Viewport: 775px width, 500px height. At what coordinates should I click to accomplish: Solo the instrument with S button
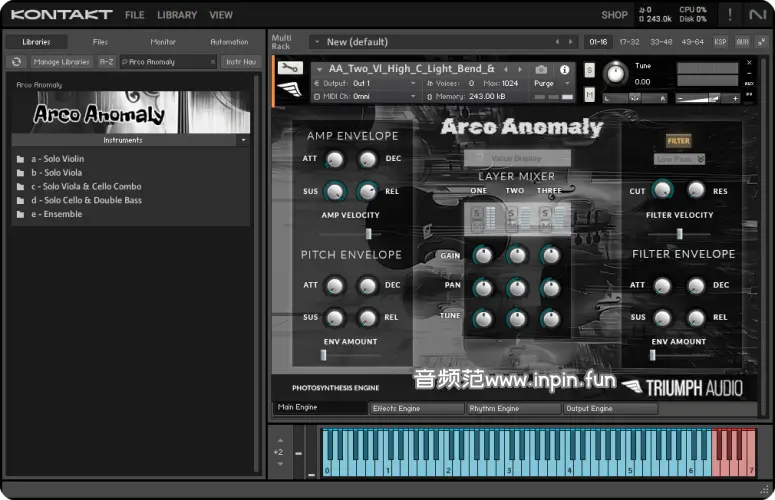pyautogui.click(x=589, y=70)
